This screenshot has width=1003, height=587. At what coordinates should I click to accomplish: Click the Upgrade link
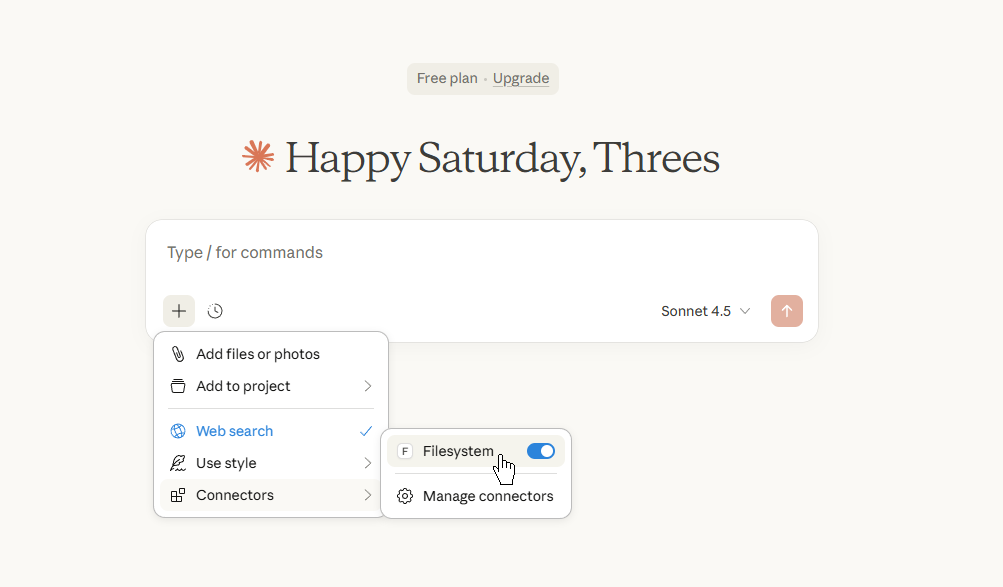pos(521,78)
